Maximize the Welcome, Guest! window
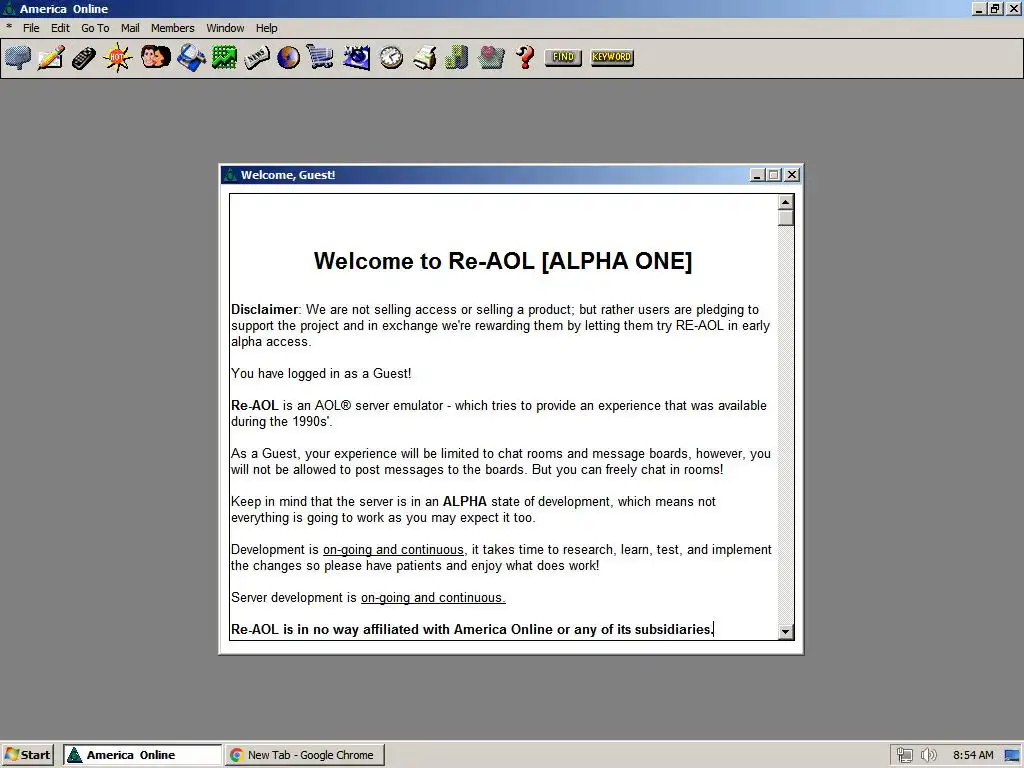Image resolution: width=1024 pixels, height=768 pixels. 774,175
